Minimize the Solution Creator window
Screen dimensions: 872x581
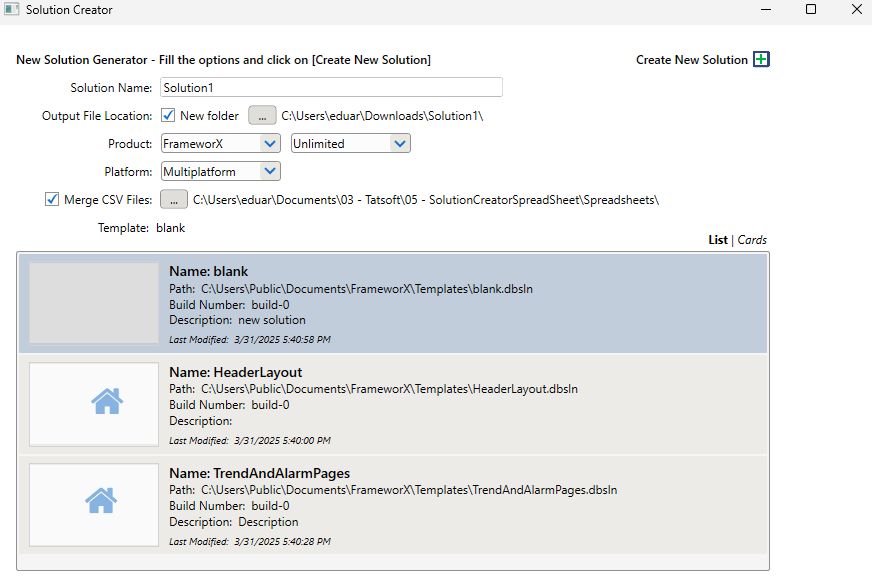point(764,10)
